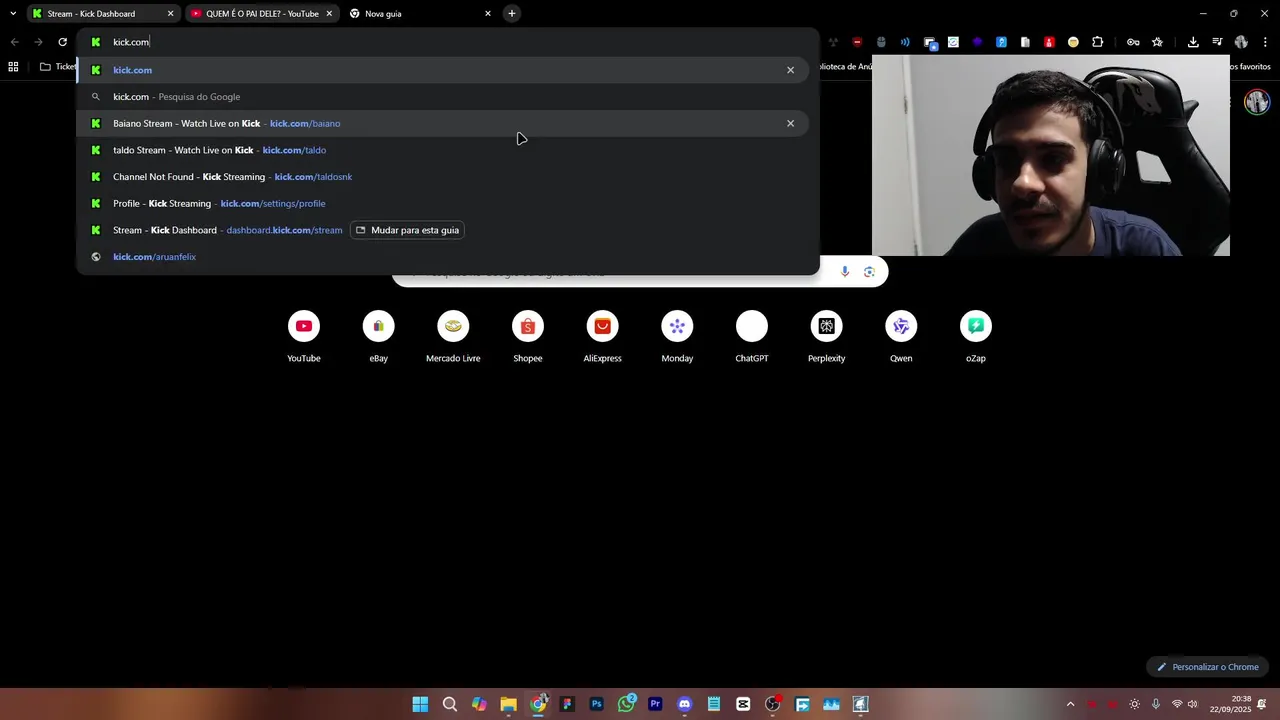The height and width of the screenshot is (720, 1280).
Task: Close the Nova guia tab
Action: pyautogui.click(x=488, y=14)
